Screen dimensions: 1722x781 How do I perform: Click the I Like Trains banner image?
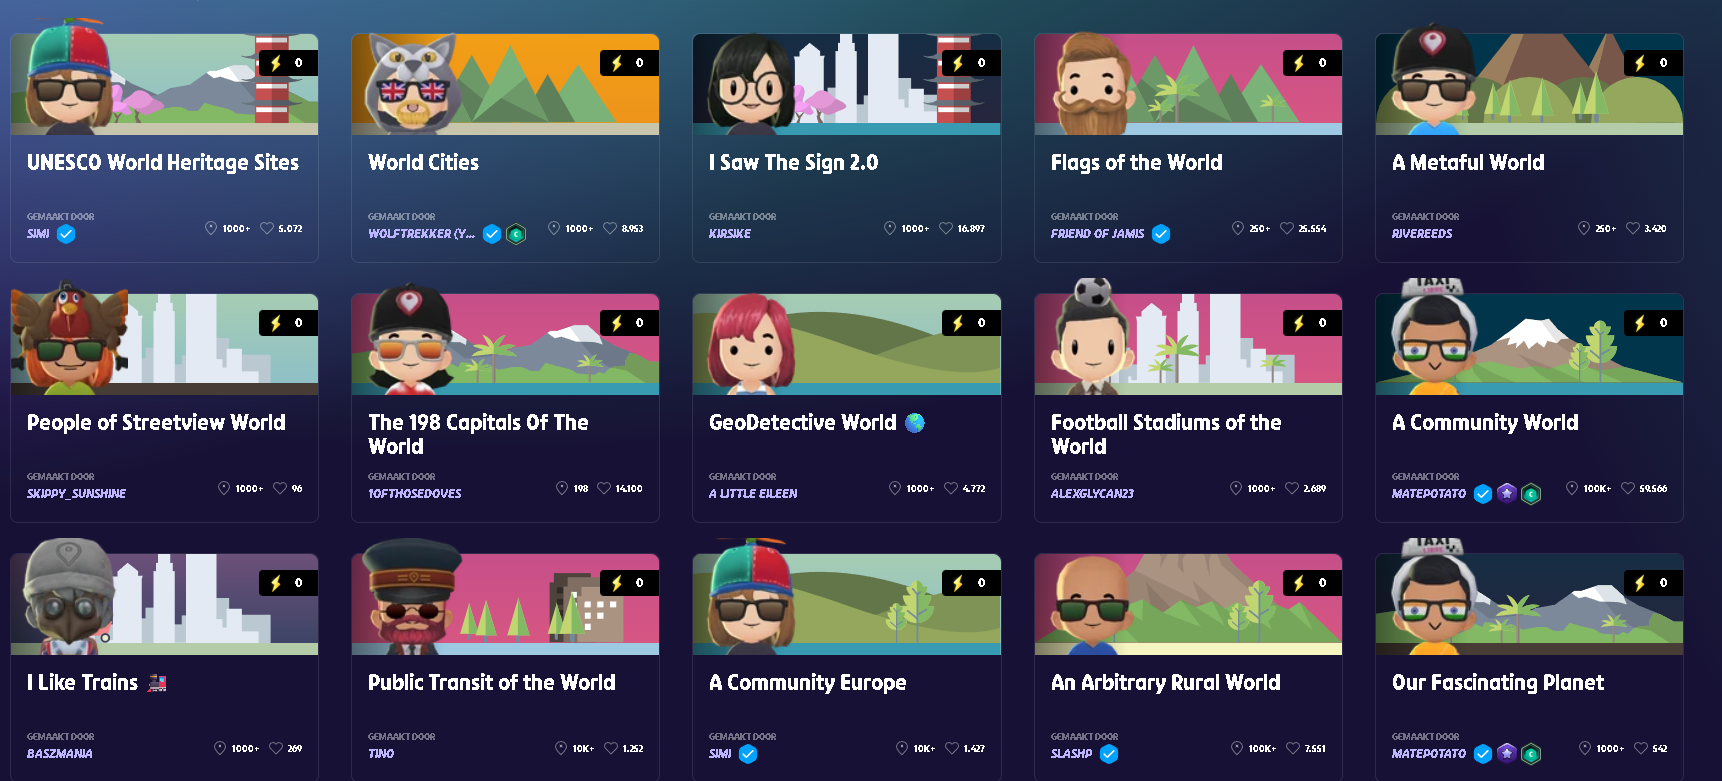(164, 604)
